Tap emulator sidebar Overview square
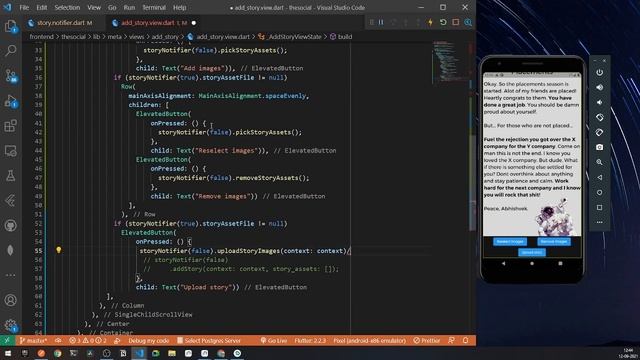Image resolution: width=640 pixels, height=360 pixels. (599, 207)
